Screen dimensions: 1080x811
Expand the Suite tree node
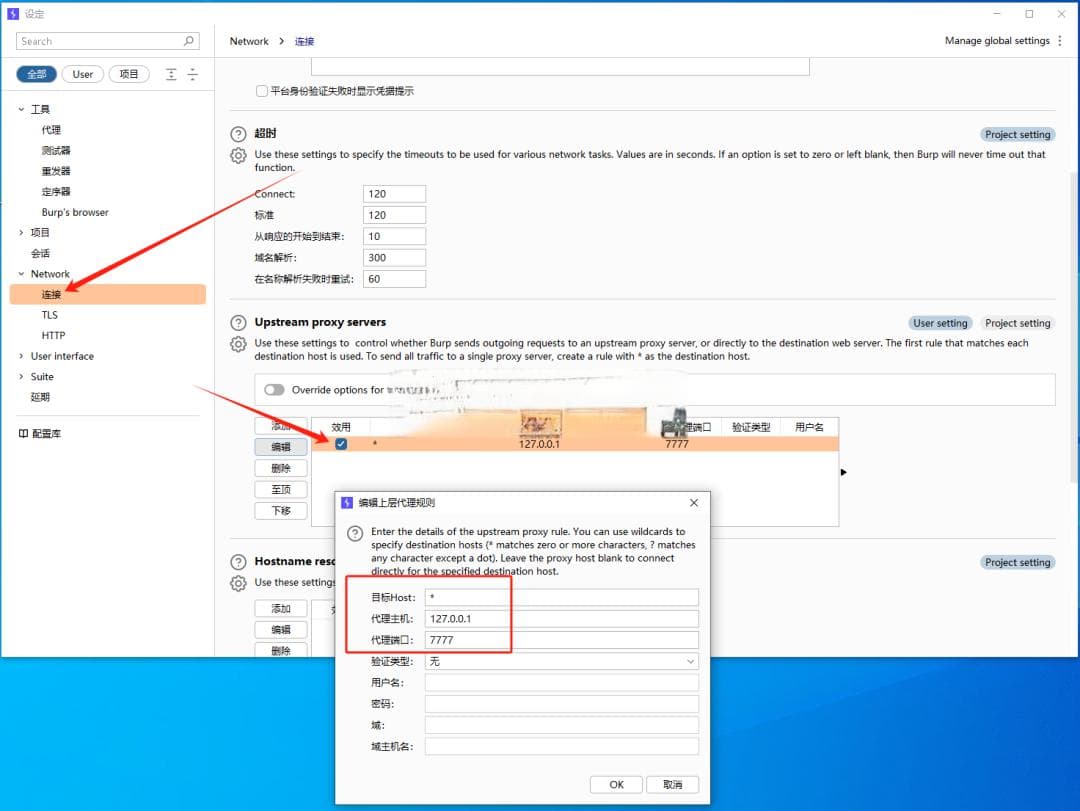pos(21,377)
